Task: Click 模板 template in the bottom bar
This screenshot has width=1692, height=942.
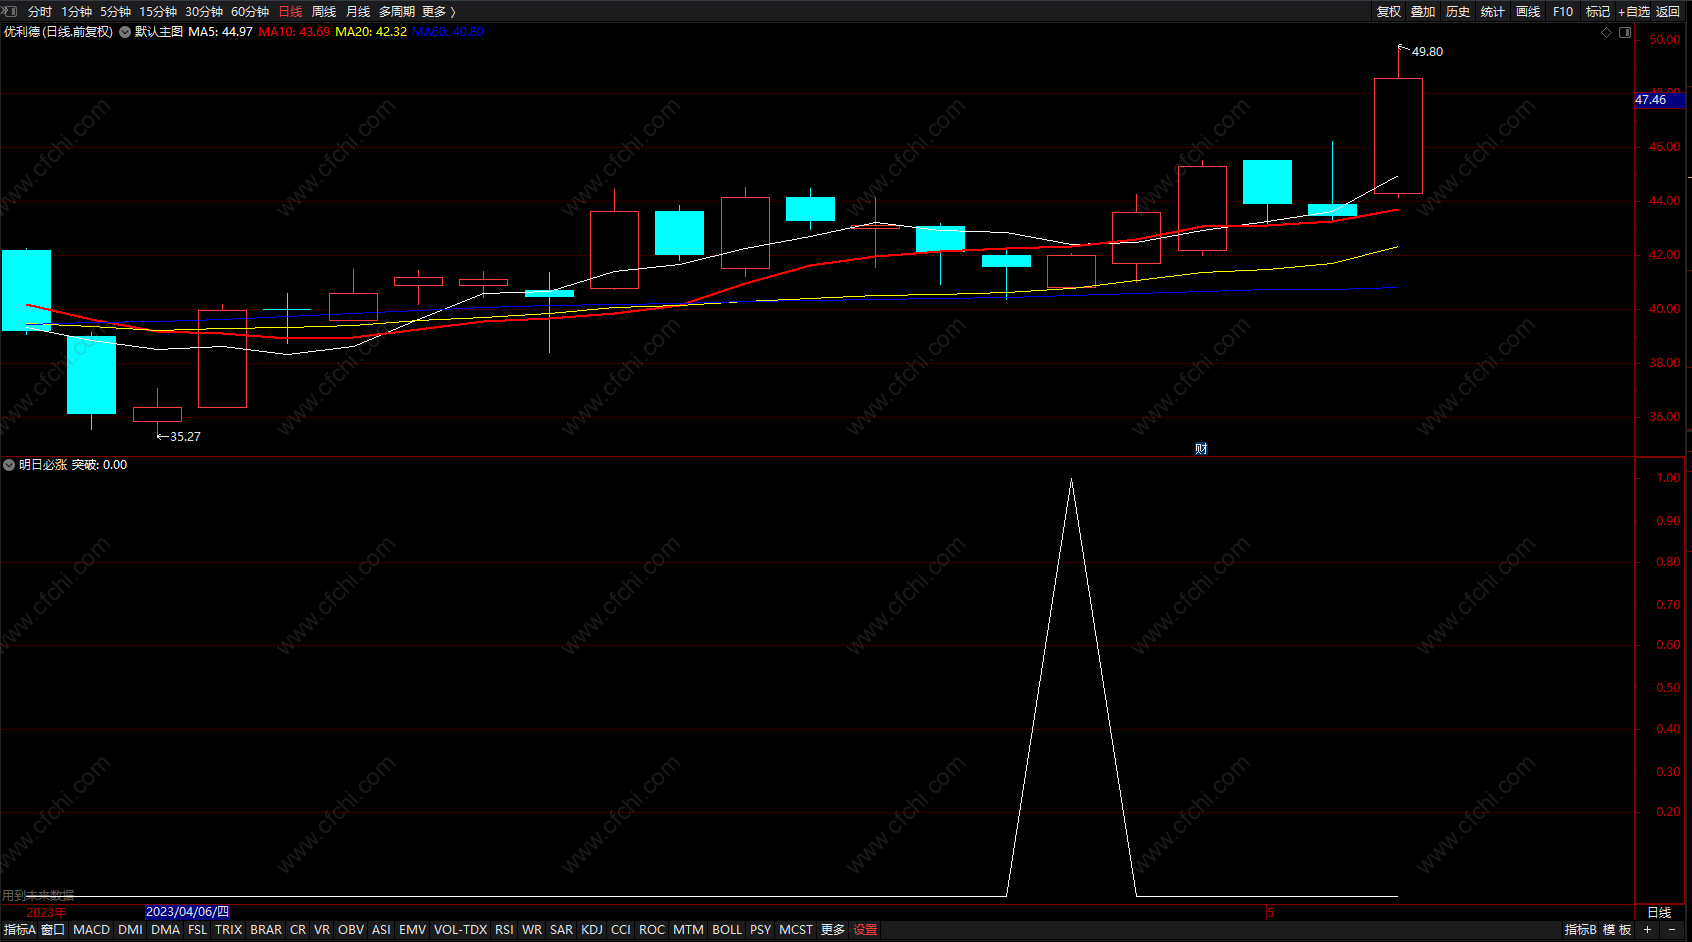Action: point(1617,930)
